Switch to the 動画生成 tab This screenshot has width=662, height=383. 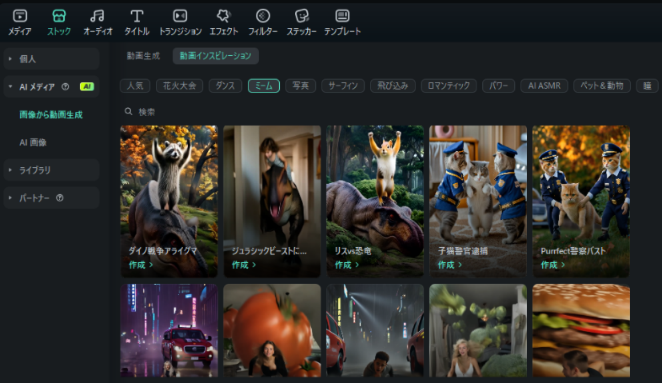point(143,56)
